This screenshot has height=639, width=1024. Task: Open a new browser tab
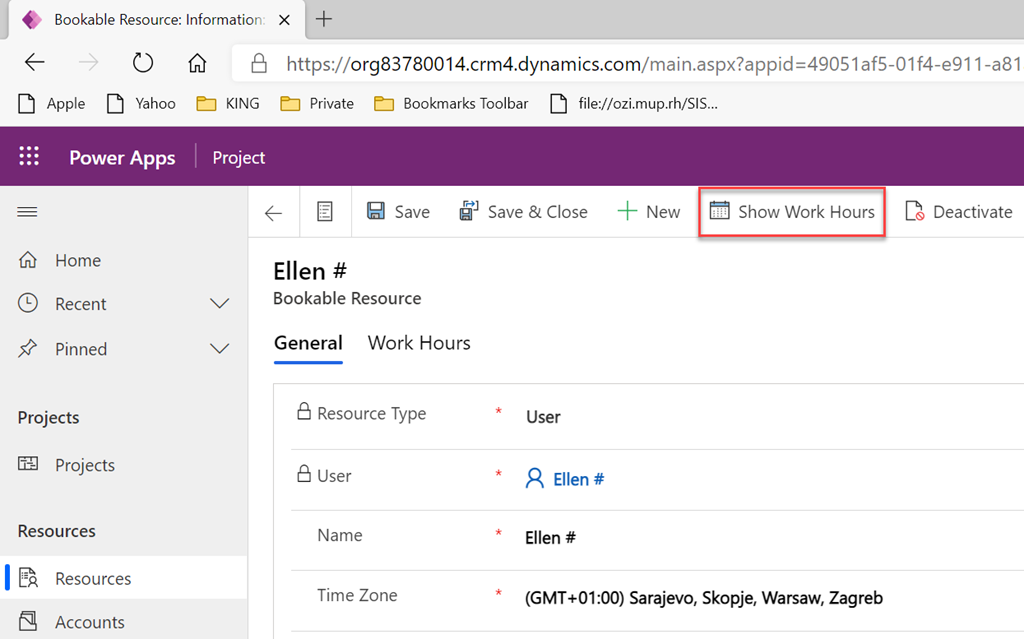pyautogui.click(x=323, y=19)
